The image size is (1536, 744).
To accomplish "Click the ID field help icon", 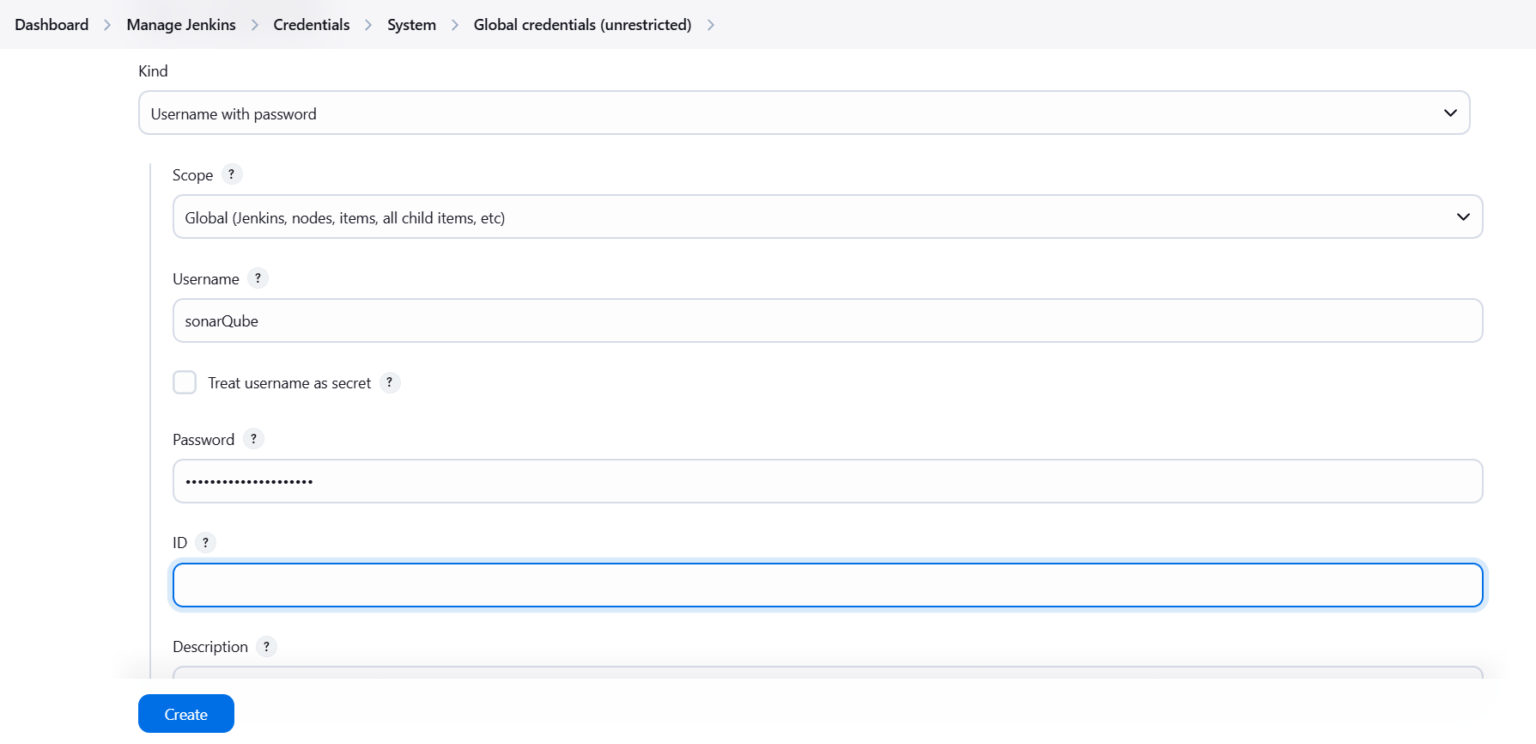I will (x=206, y=542).
